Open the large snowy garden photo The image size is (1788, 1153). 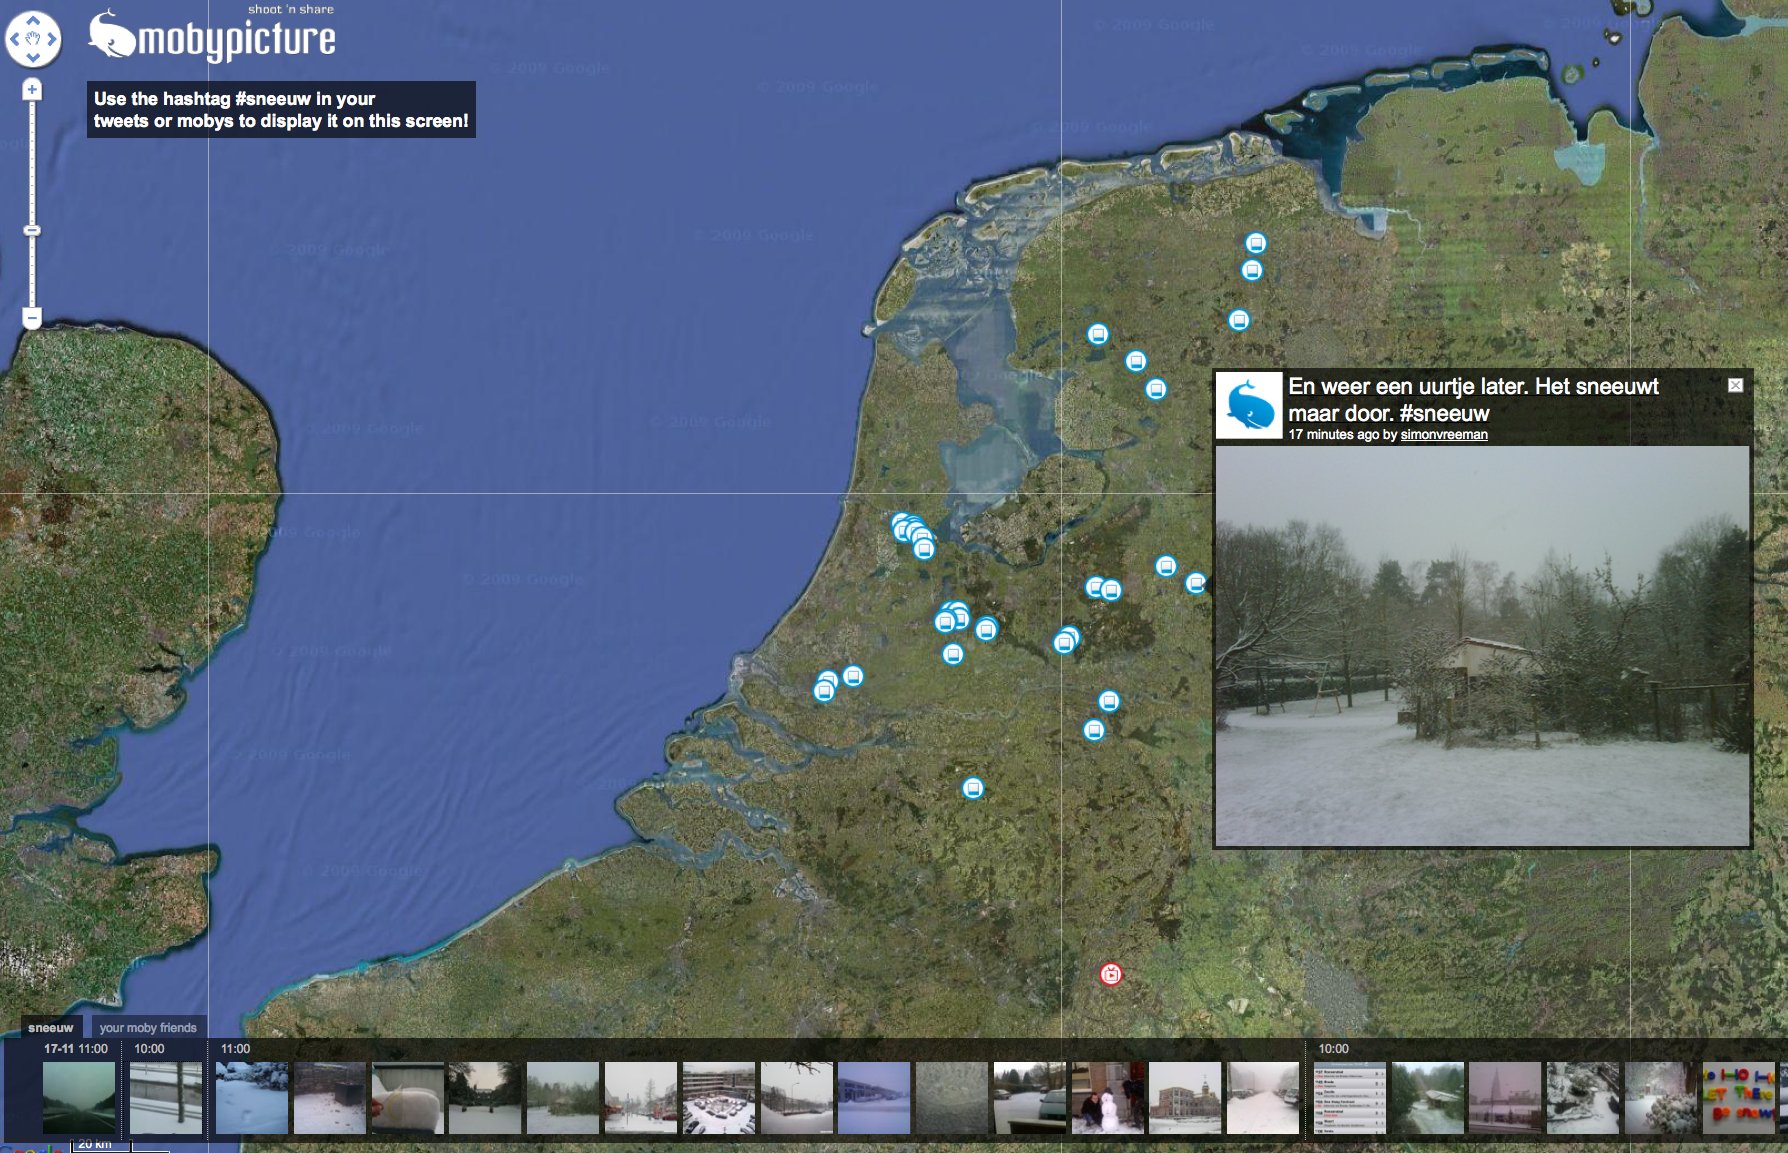coord(1481,646)
